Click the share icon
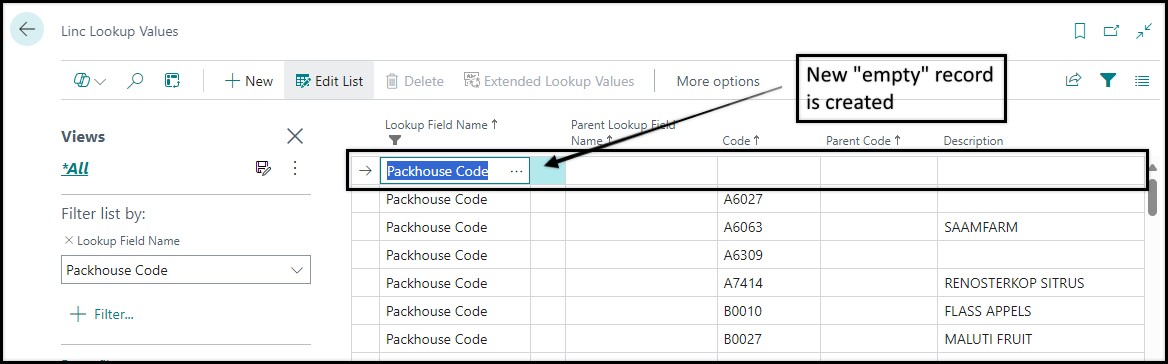 (x=1073, y=80)
